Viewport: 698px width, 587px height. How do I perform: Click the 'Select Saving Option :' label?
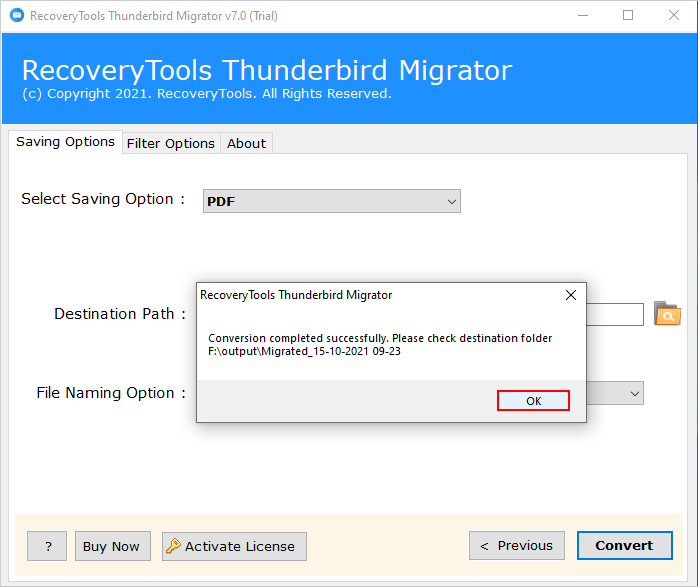(x=103, y=199)
